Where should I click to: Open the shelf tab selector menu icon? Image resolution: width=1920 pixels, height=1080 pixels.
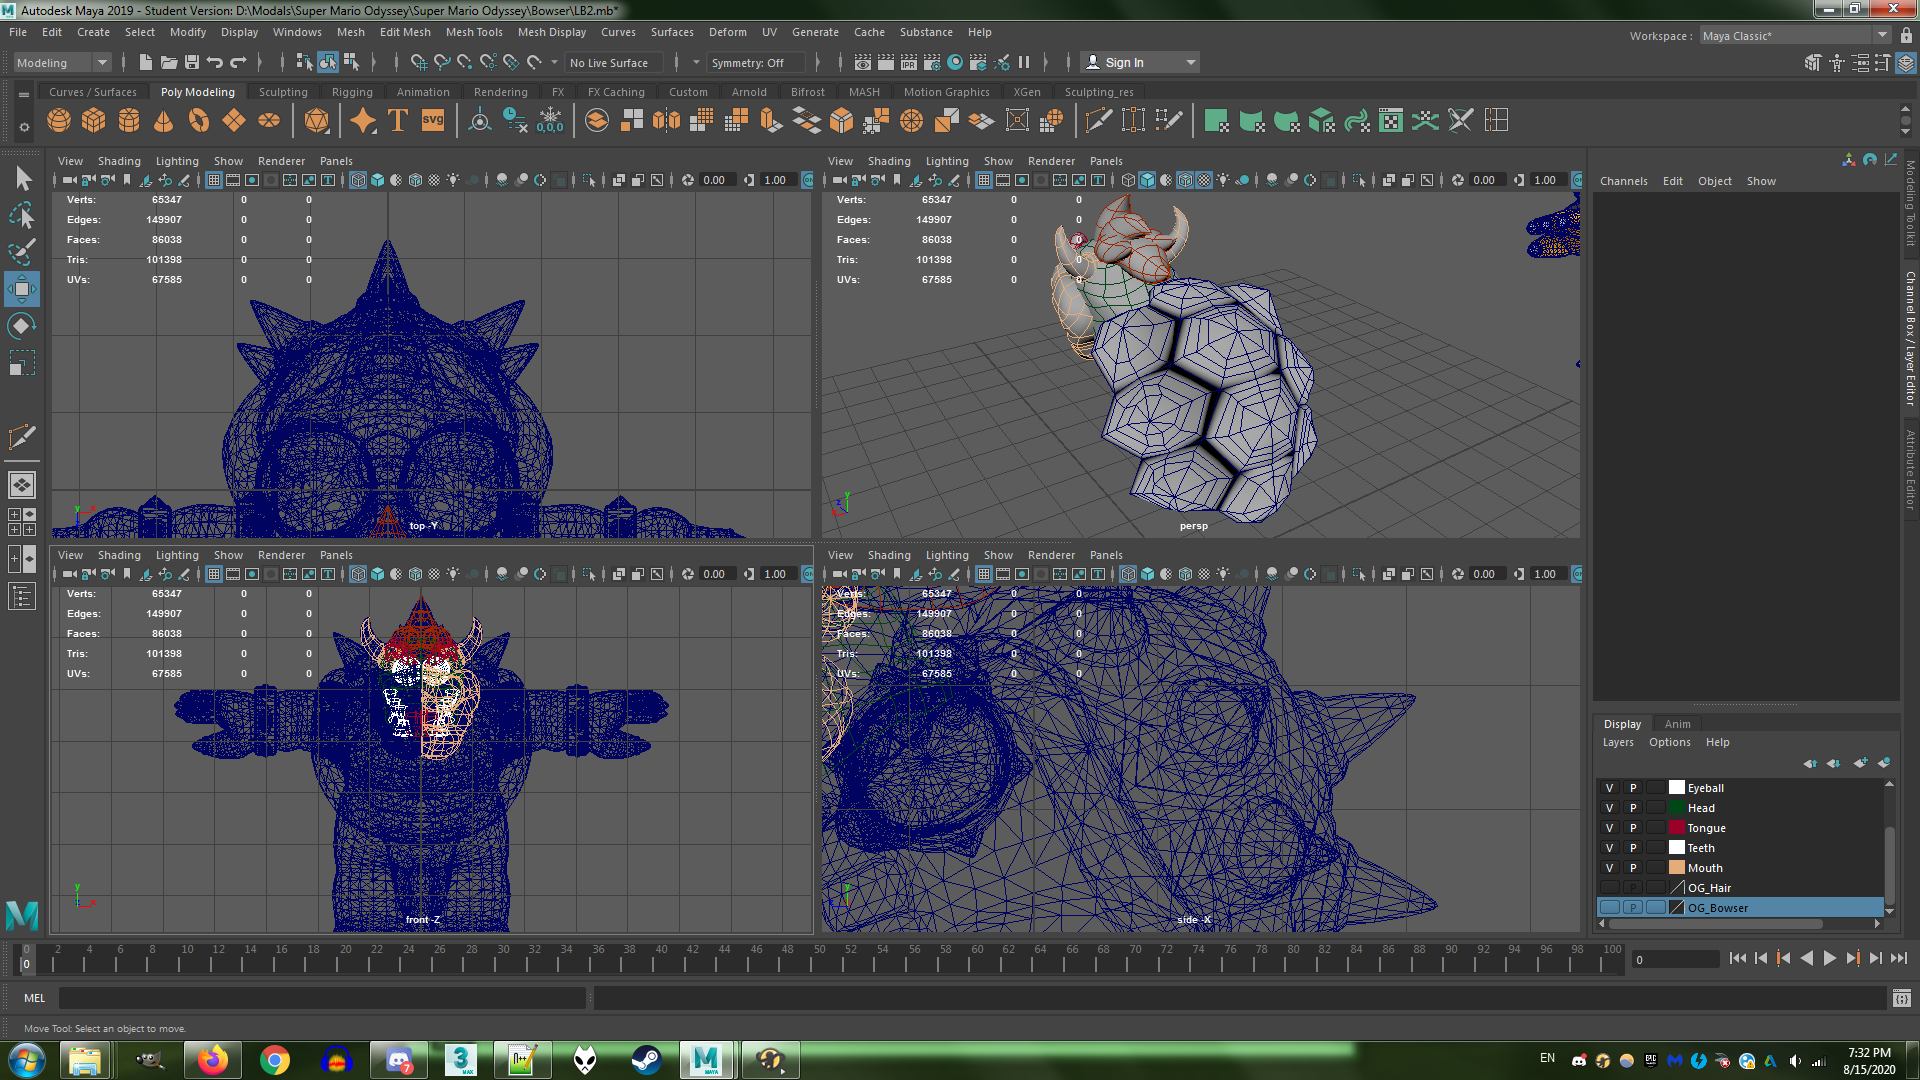[24, 94]
